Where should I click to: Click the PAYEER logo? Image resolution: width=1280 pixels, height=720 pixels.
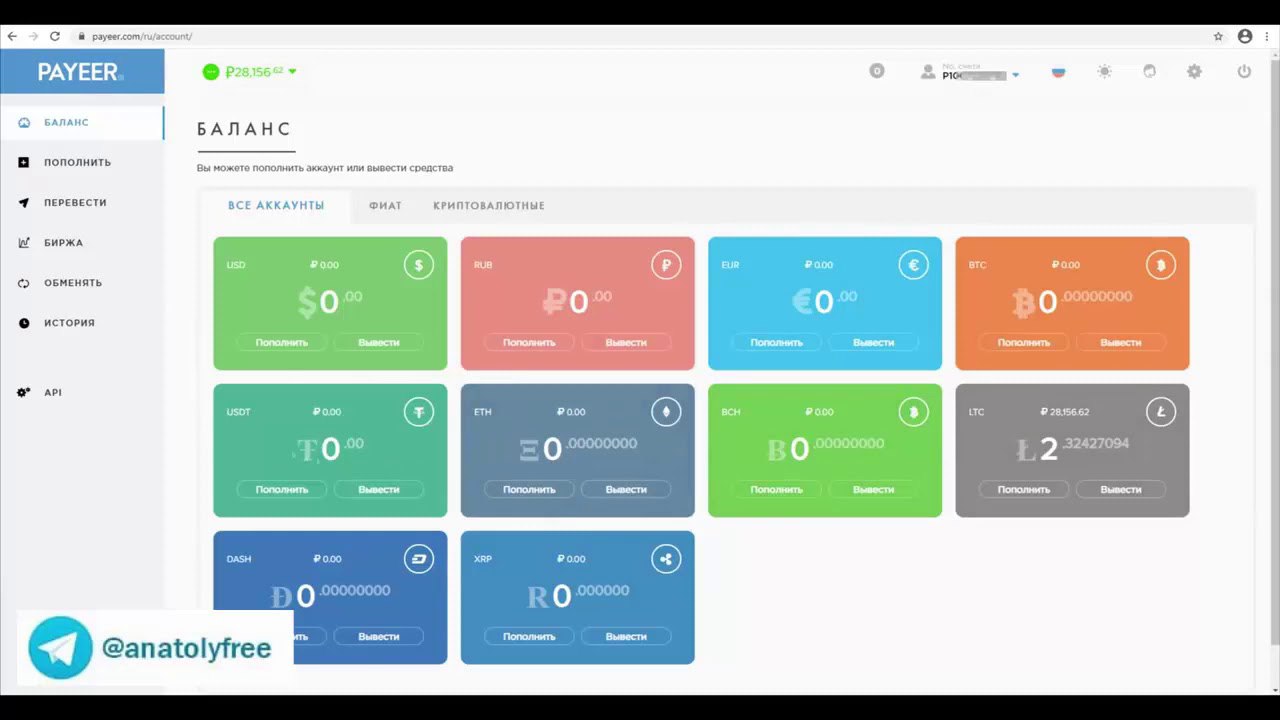(82, 72)
